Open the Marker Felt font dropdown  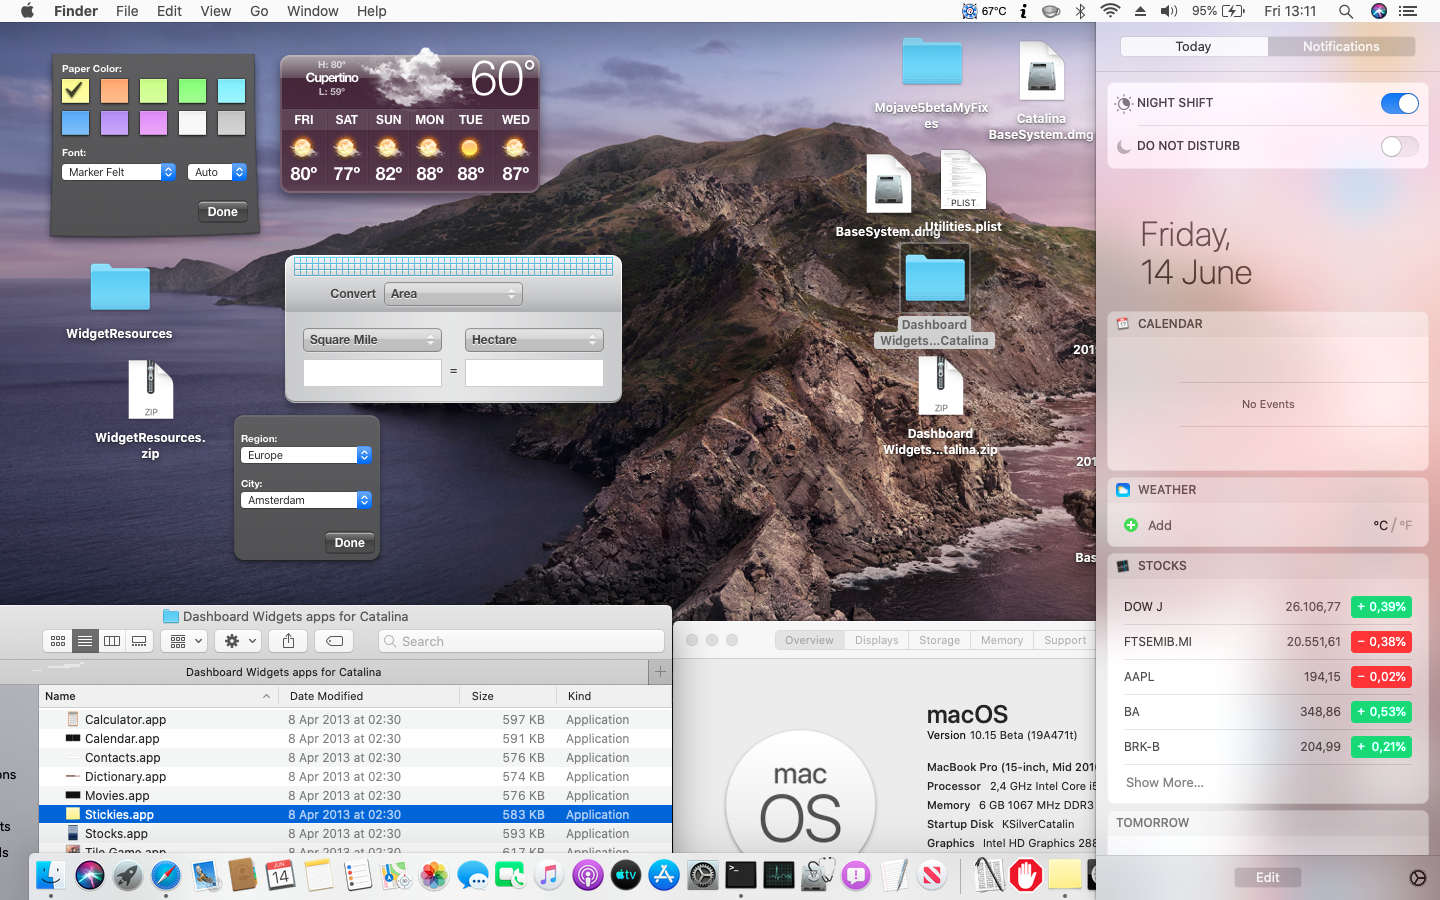[118, 172]
